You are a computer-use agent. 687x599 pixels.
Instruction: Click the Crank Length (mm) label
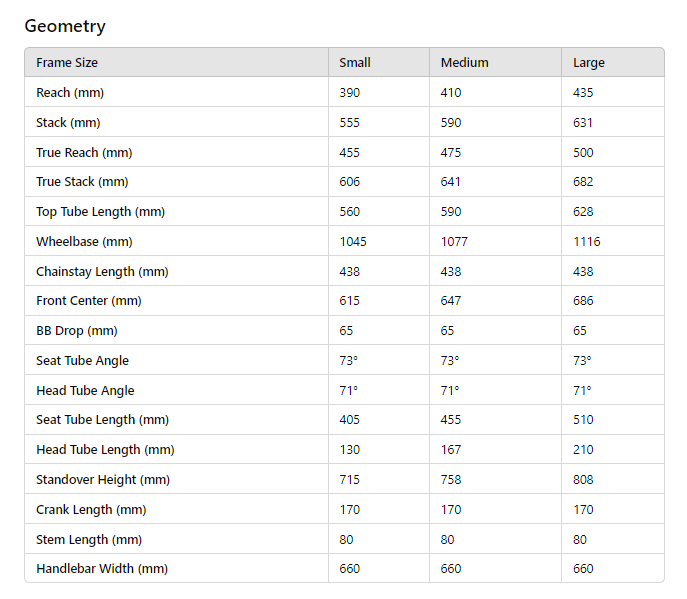91,510
